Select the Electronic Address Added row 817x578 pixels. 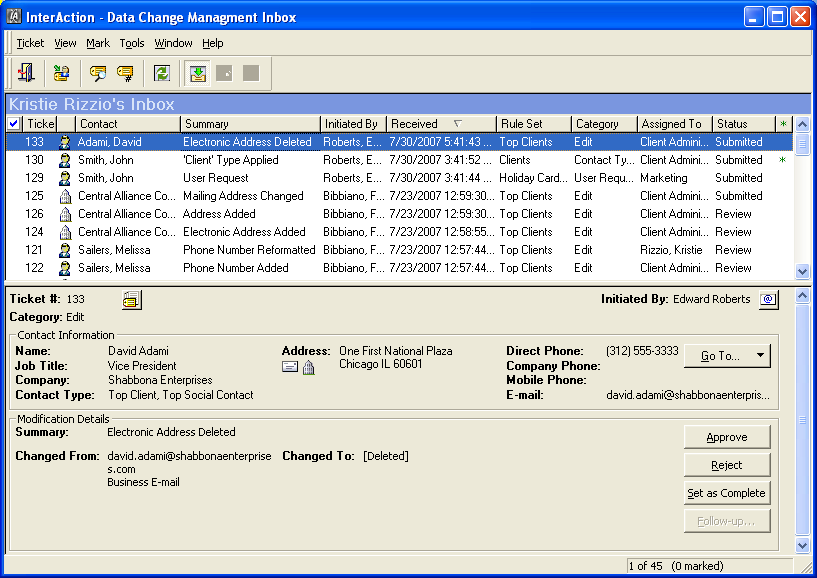pyautogui.click(x=400, y=232)
